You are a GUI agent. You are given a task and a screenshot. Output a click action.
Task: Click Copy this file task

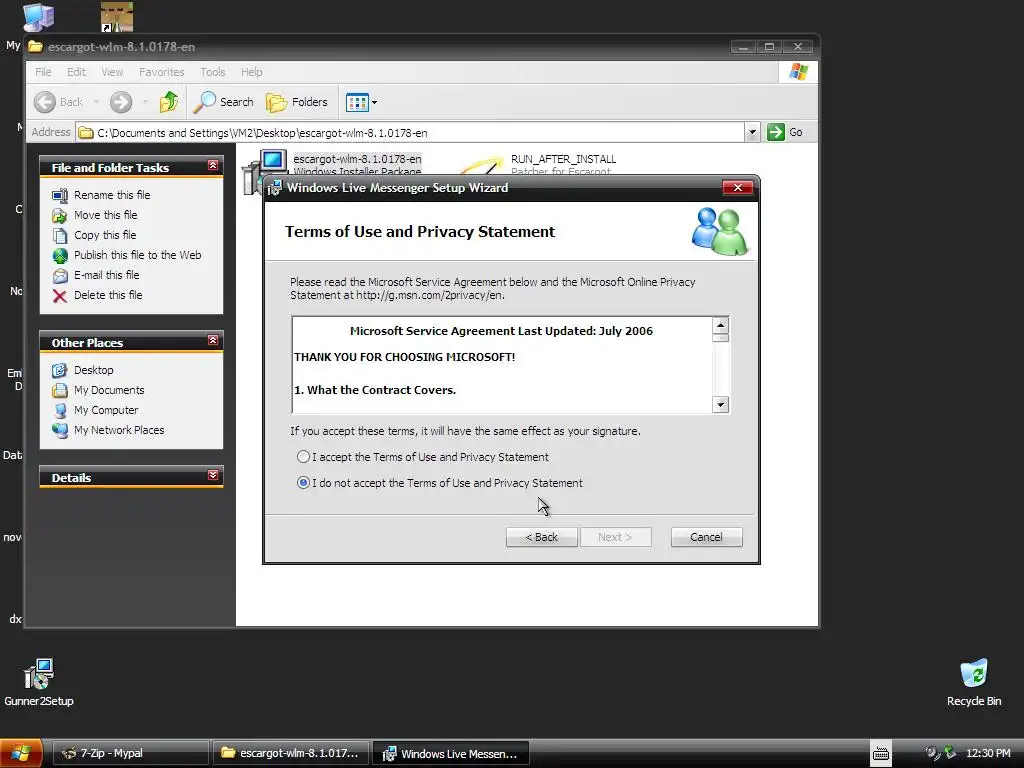[104, 235]
